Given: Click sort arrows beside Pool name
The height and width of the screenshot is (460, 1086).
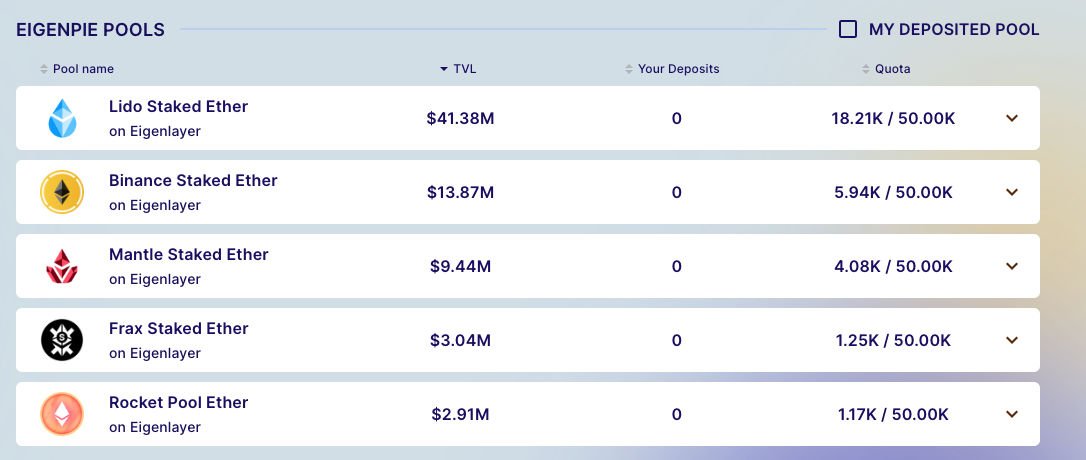Looking at the screenshot, I should point(44,69).
